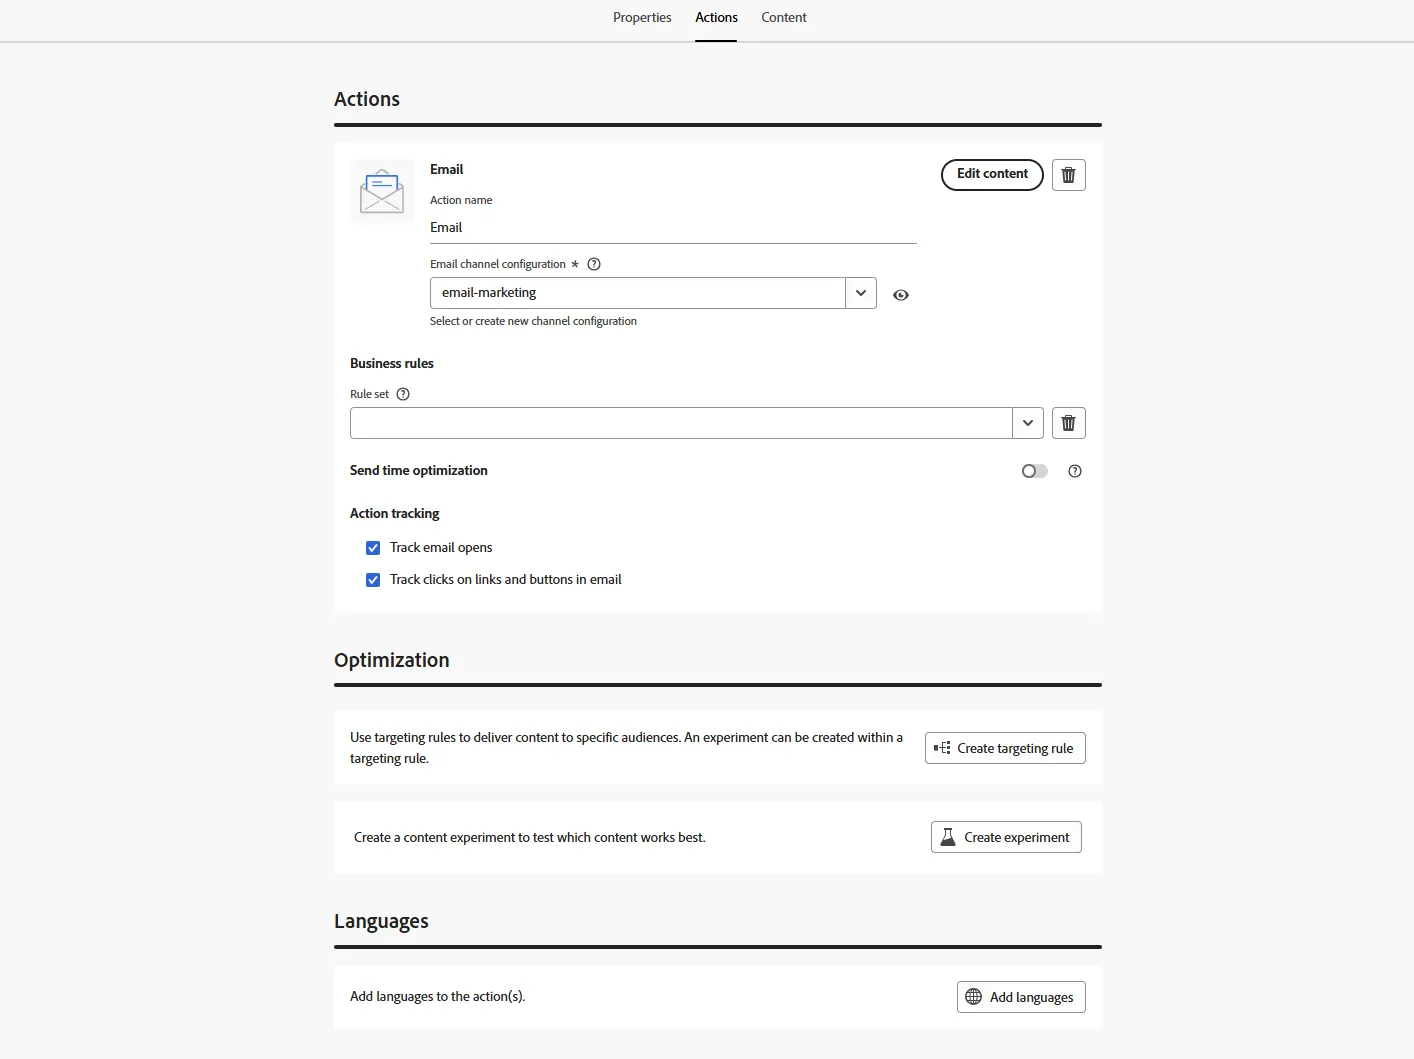Click Create targeting rule button

[1005, 748]
